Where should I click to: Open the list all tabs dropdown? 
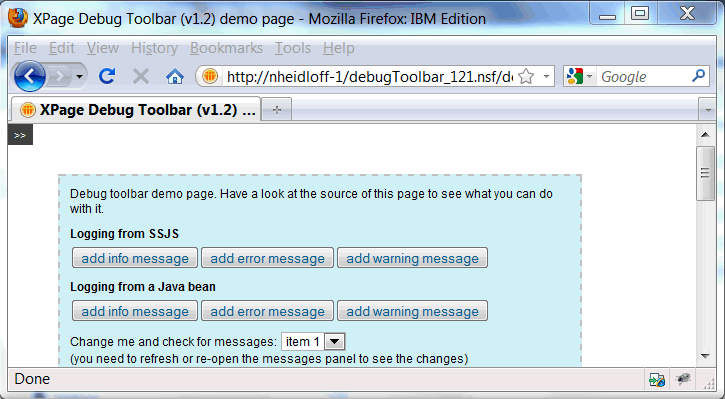point(707,110)
